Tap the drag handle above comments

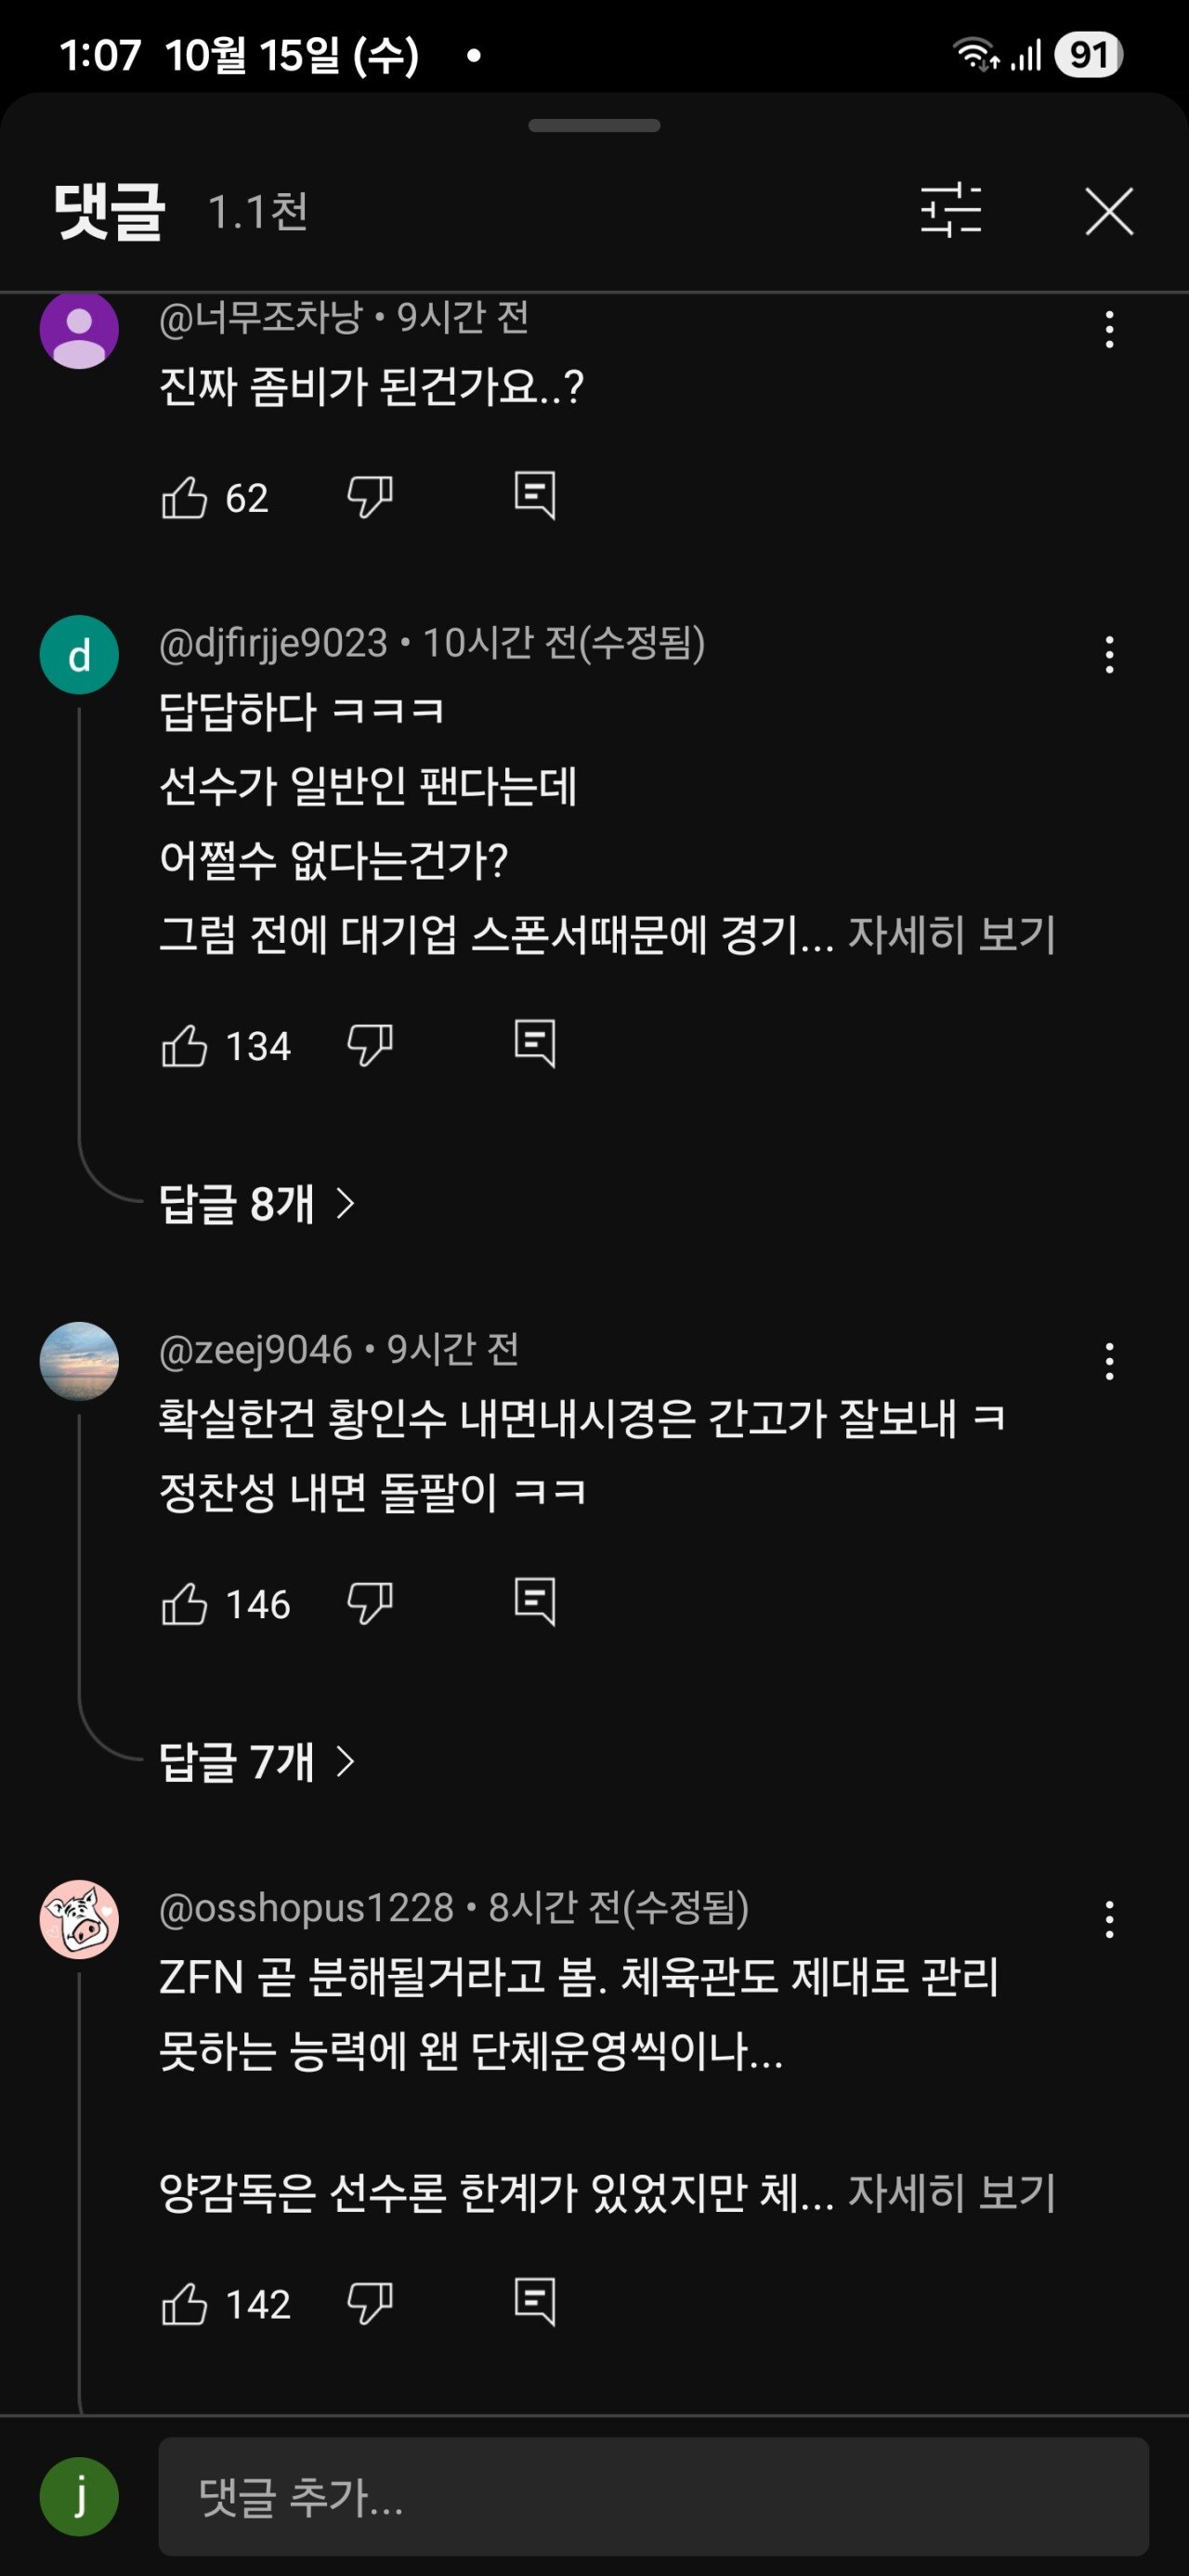point(594,126)
